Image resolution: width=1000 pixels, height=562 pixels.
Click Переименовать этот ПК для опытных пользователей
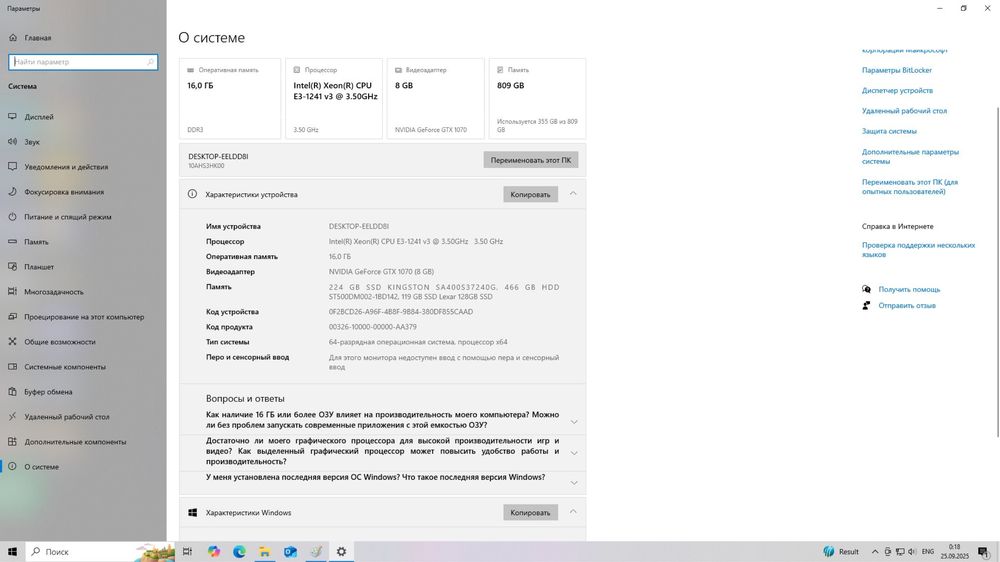coord(909,186)
